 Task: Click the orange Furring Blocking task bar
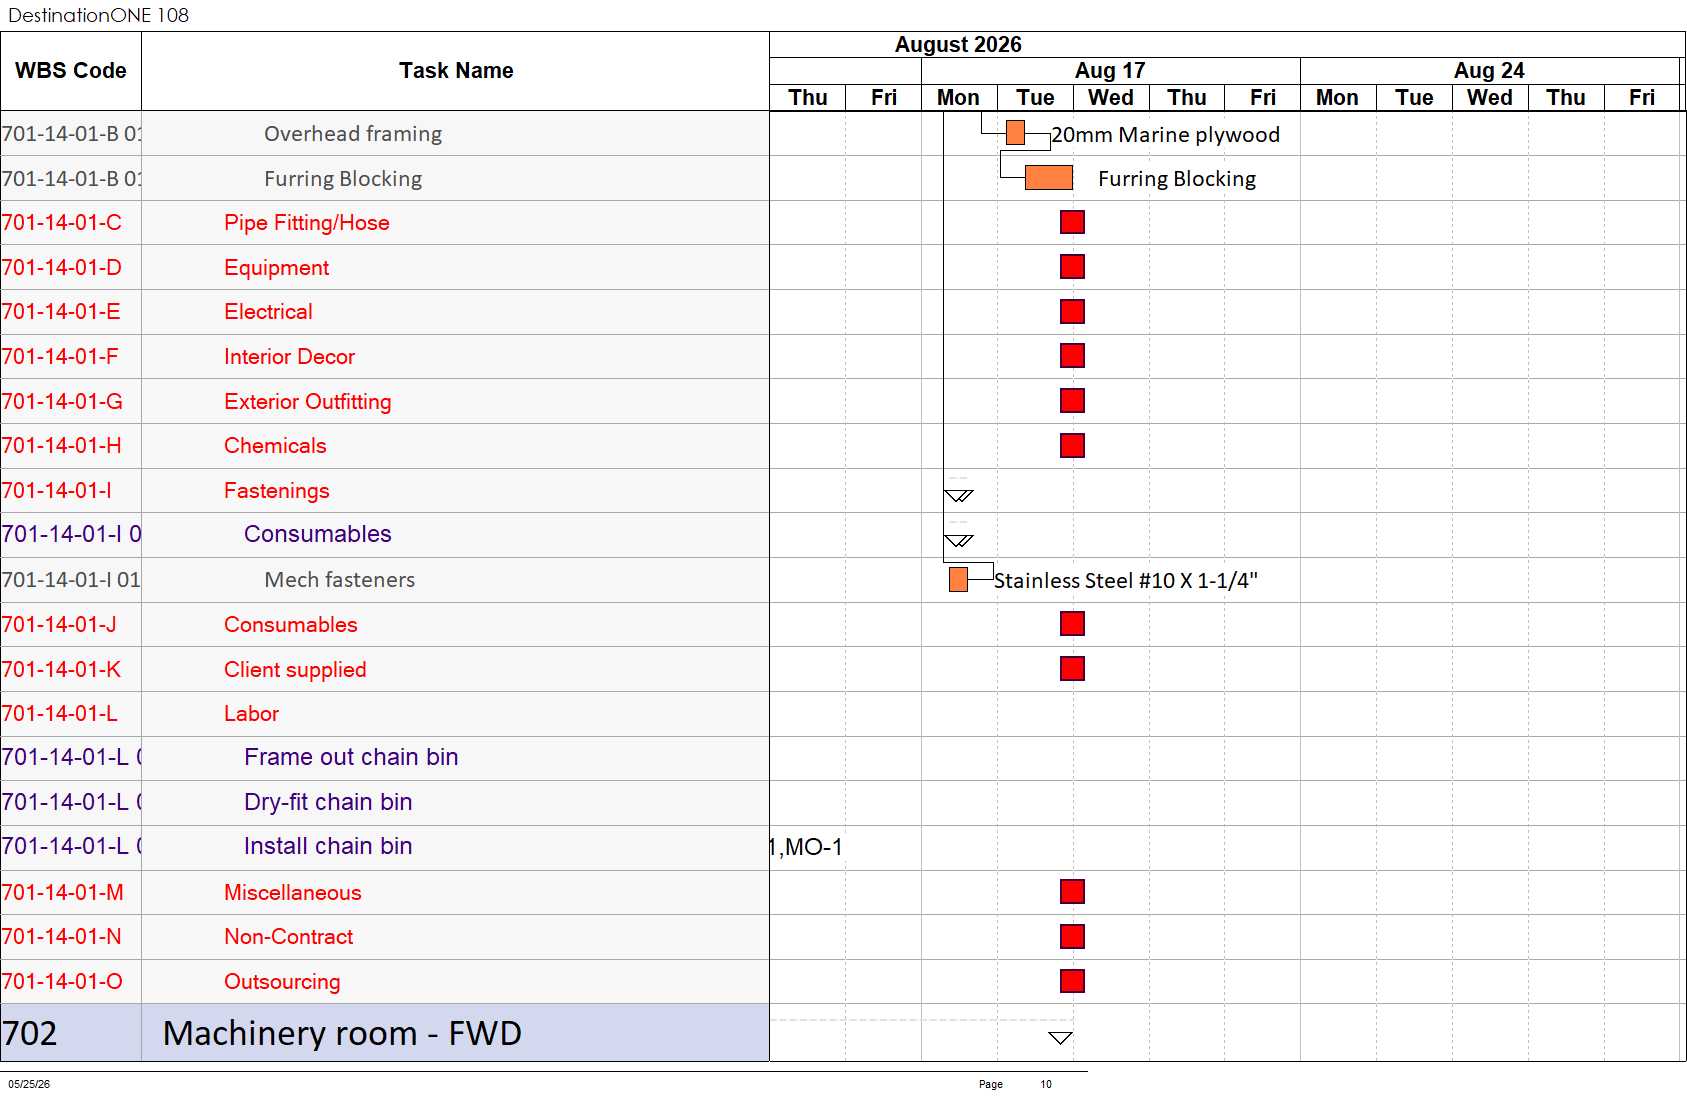[x=1049, y=178]
